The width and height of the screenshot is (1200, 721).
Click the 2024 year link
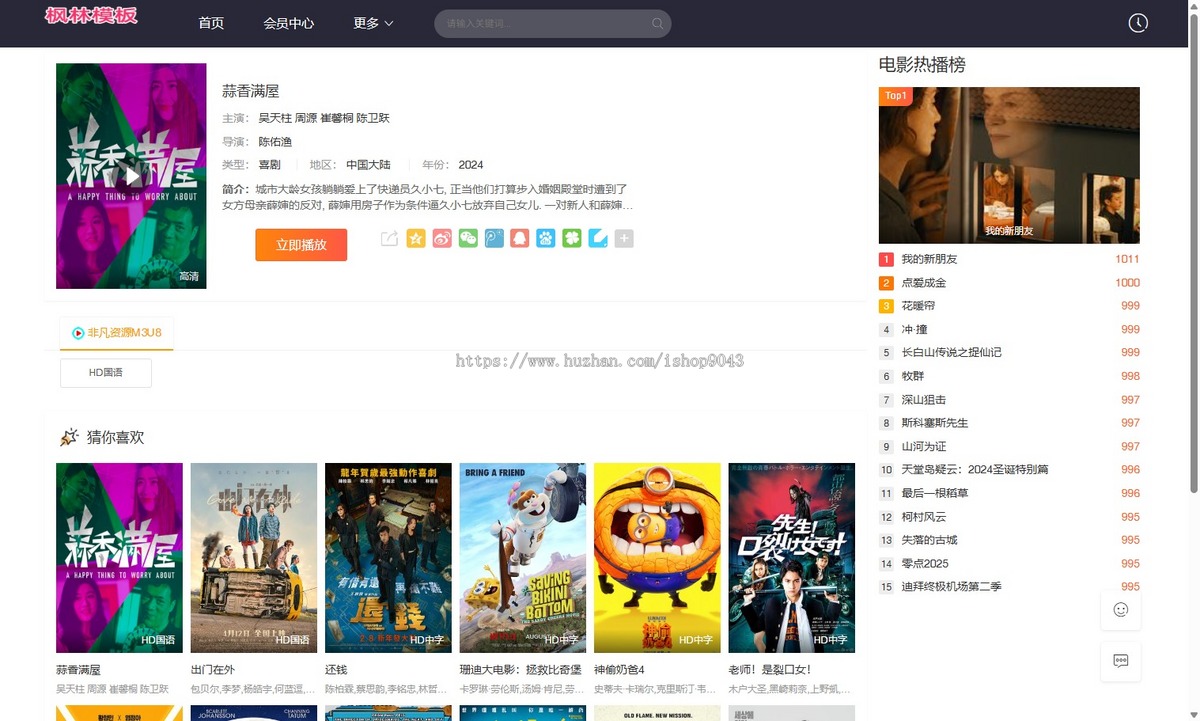(x=471, y=165)
